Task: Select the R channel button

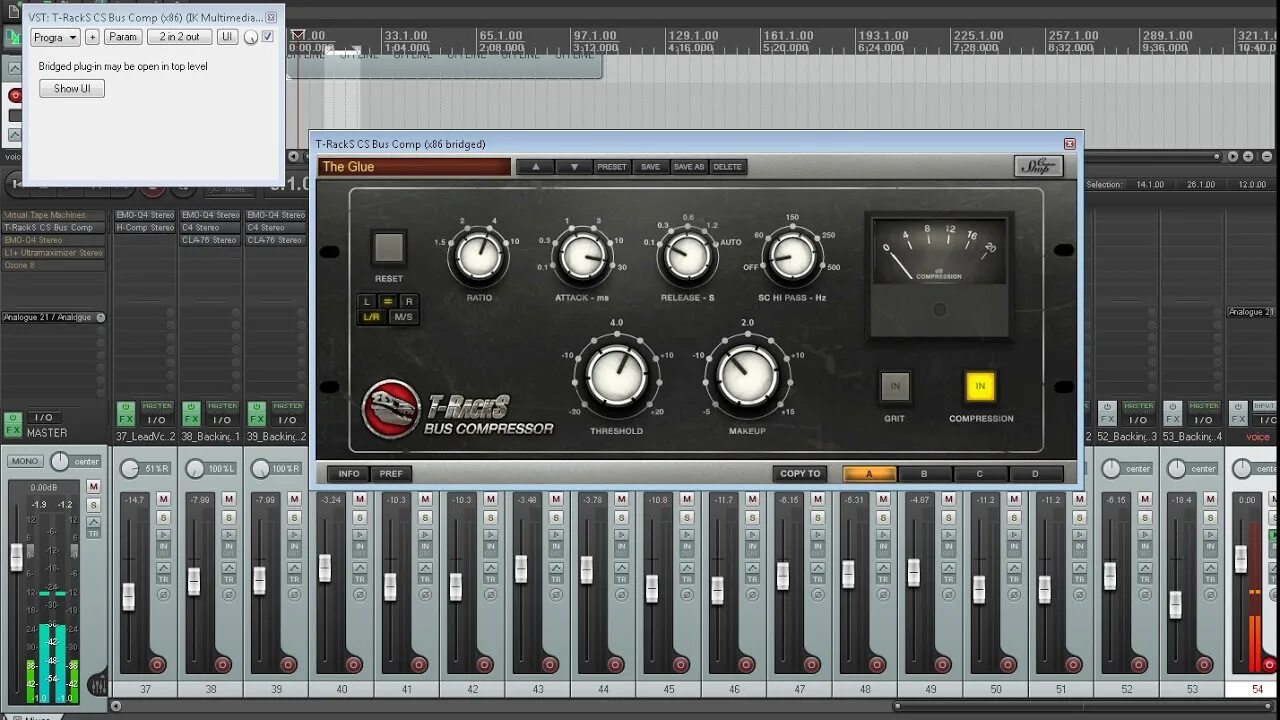Action: coord(408,300)
